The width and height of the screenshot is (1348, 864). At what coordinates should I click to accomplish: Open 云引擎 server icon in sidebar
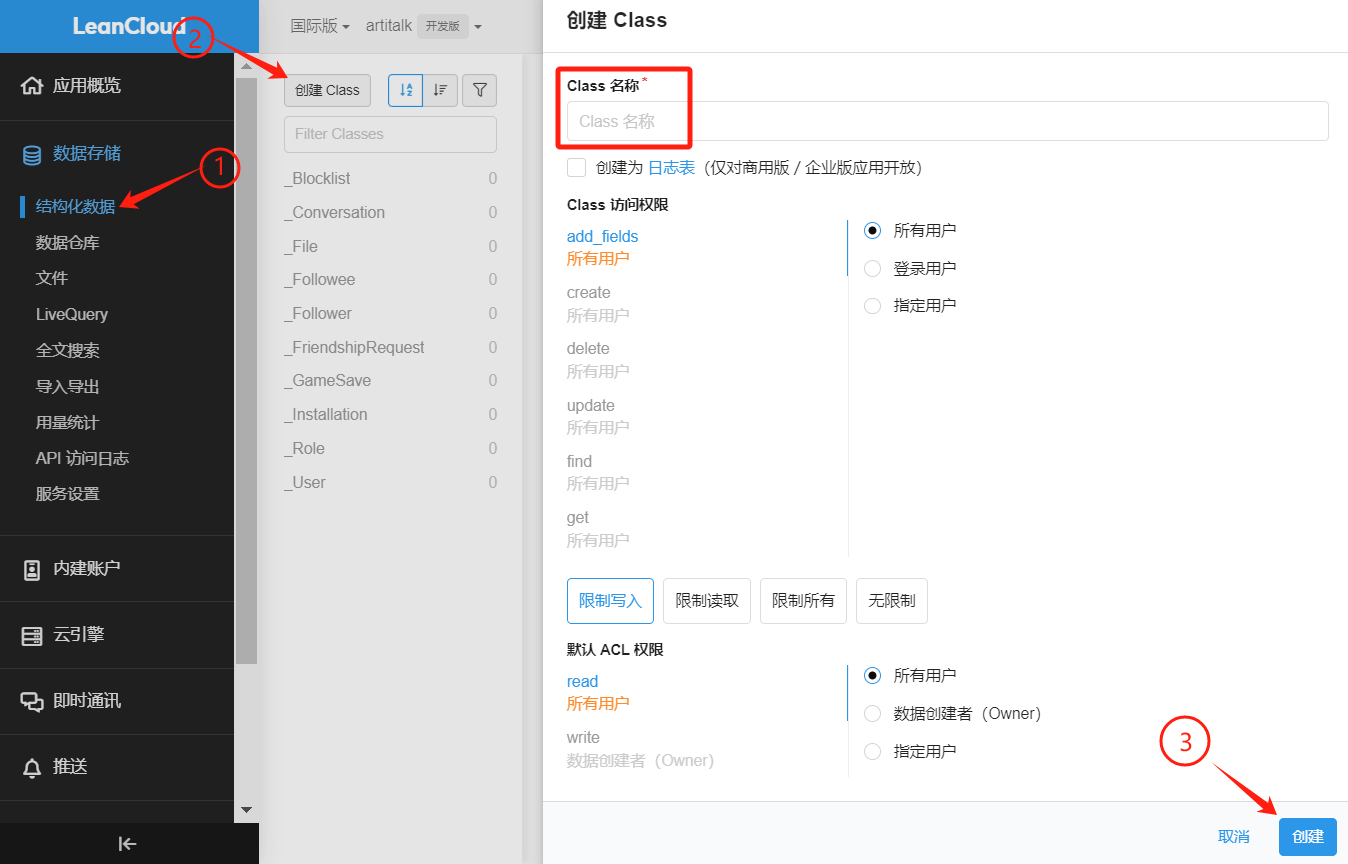point(32,635)
